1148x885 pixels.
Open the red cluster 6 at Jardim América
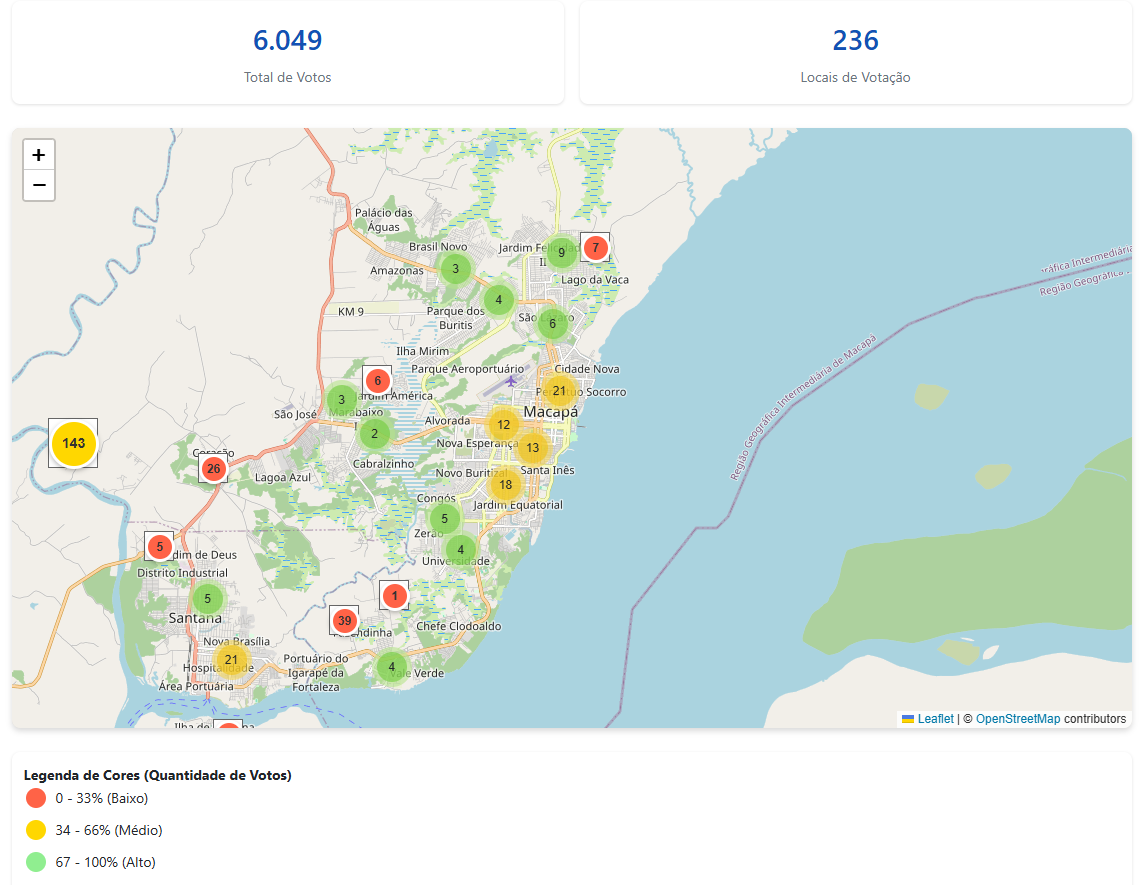[x=377, y=380]
